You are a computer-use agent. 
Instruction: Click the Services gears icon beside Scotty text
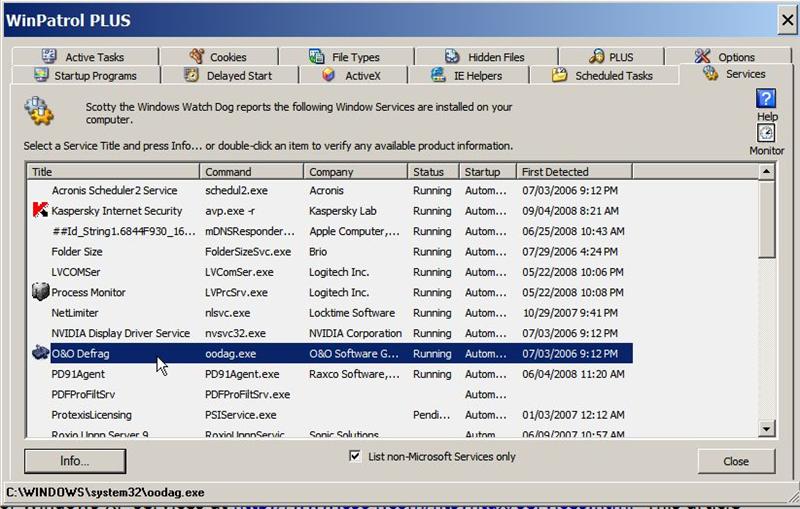pos(39,111)
